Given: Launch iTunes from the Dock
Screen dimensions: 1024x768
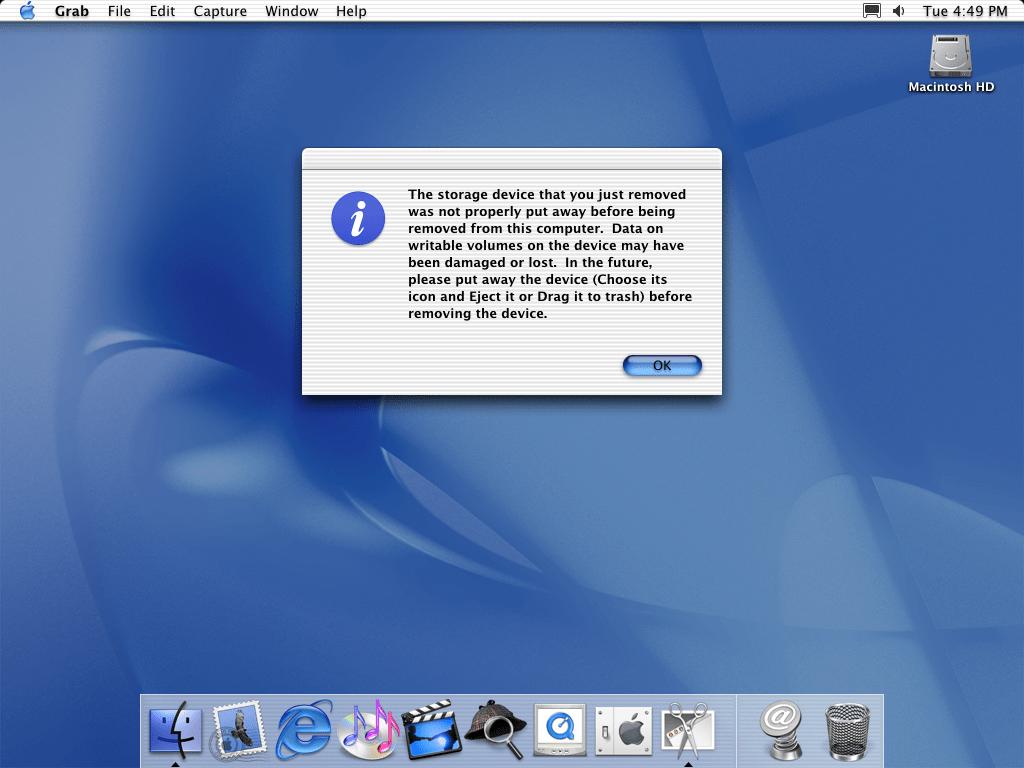Looking at the screenshot, I should pyautogui.click(x=368, y=729).
